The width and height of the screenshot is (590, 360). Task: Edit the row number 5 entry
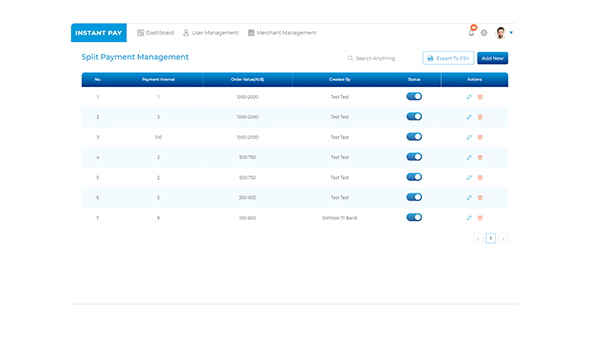point(469,178)
